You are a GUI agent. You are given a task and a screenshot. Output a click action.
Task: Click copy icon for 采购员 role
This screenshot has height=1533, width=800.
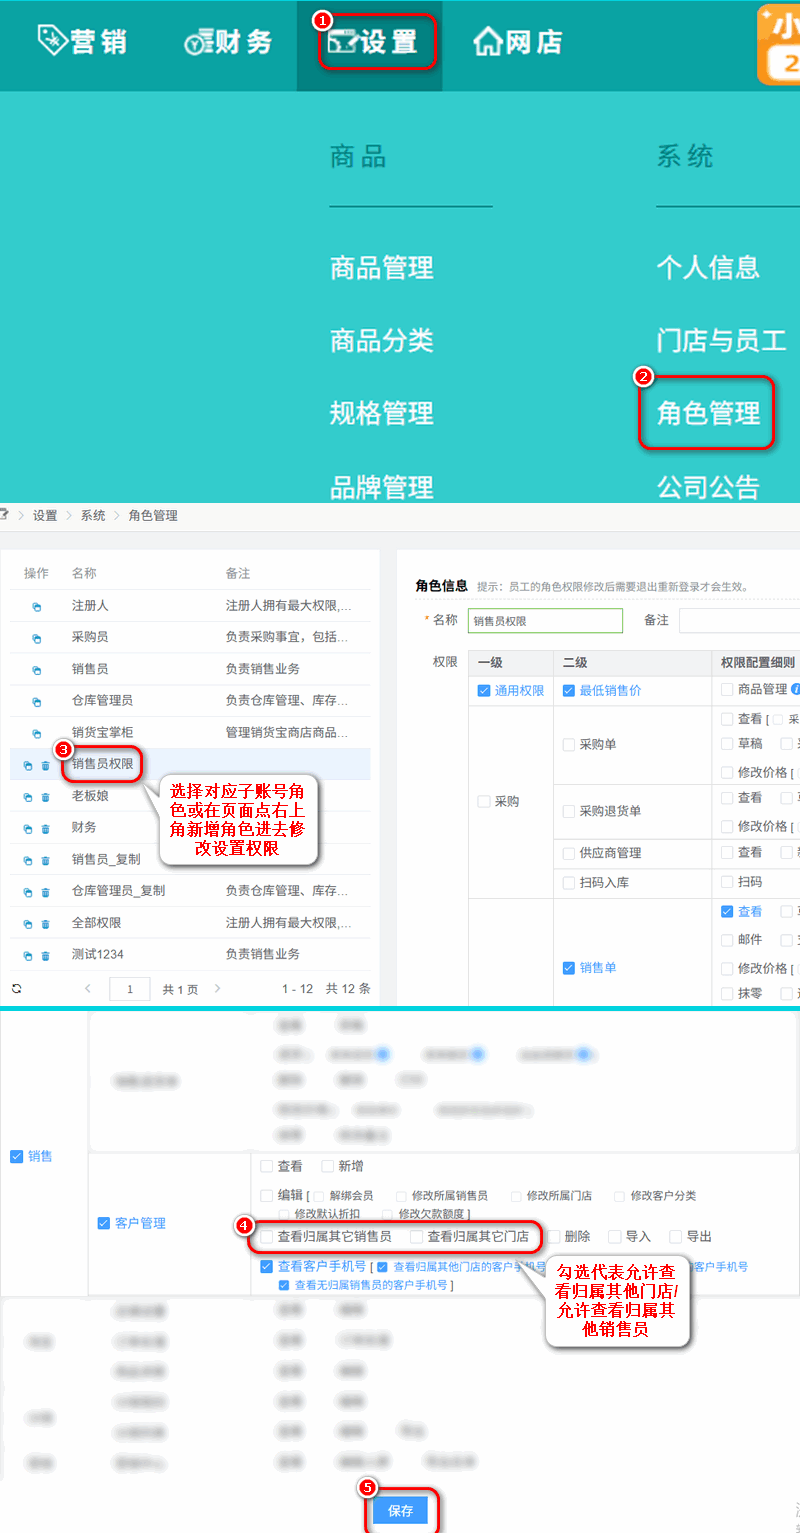tap(37, 639)
